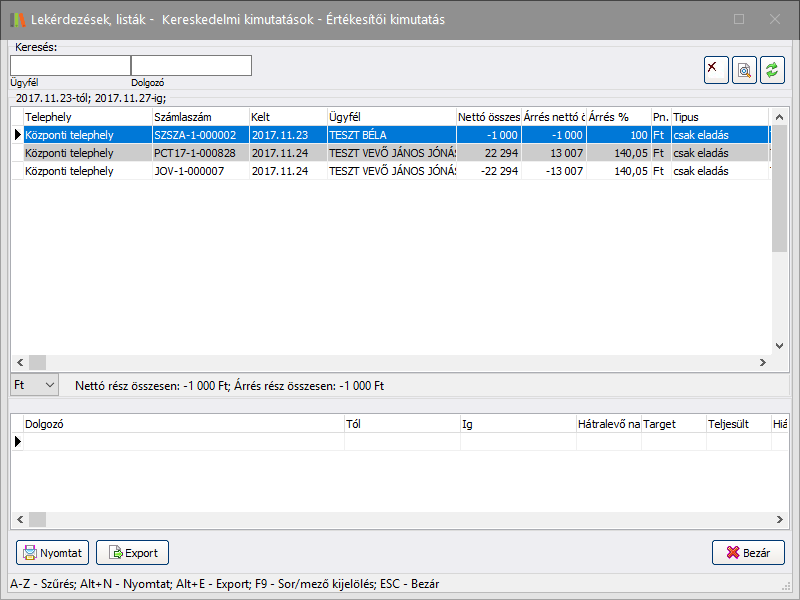Click the Árrés % column header
800x600 pixels.
point(616,117)
